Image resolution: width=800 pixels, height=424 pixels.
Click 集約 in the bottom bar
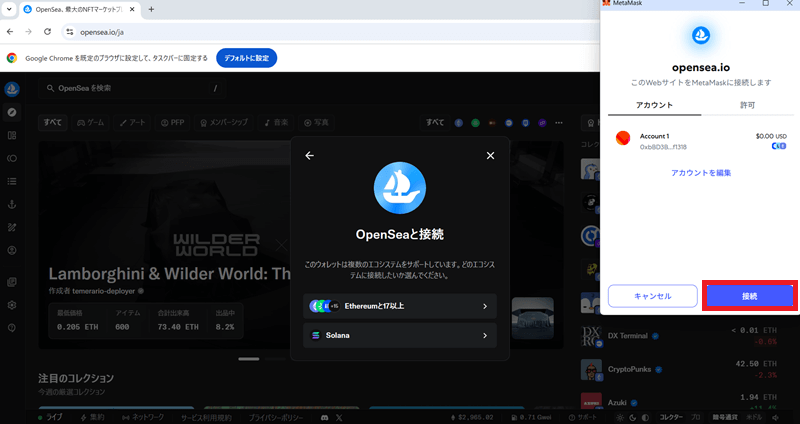(92, 417)
